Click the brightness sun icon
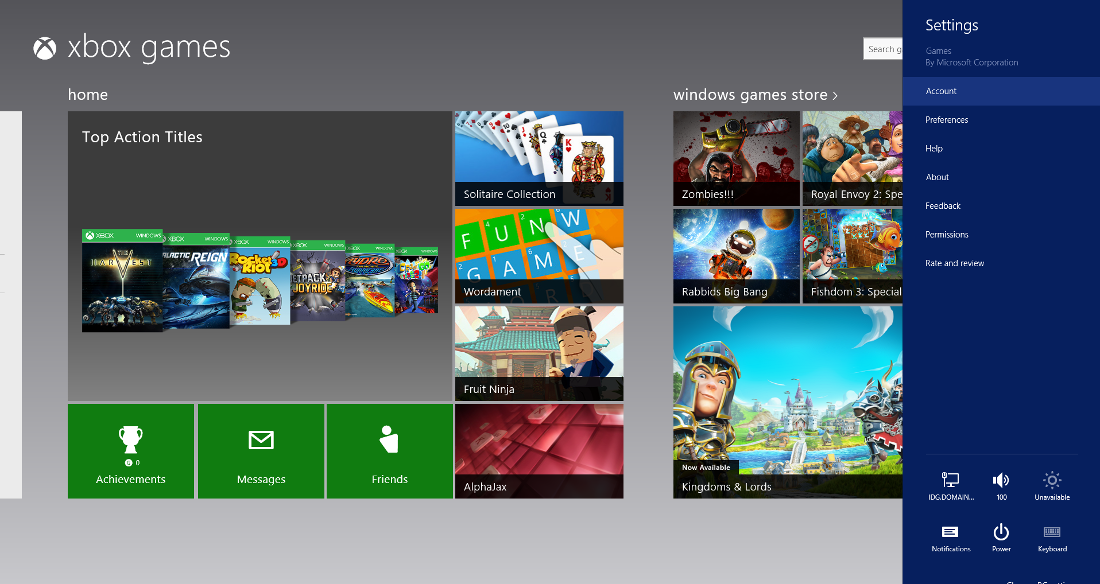Image resolution: width=1100 pixels, height=584 pixels. tap(1052, 479)
